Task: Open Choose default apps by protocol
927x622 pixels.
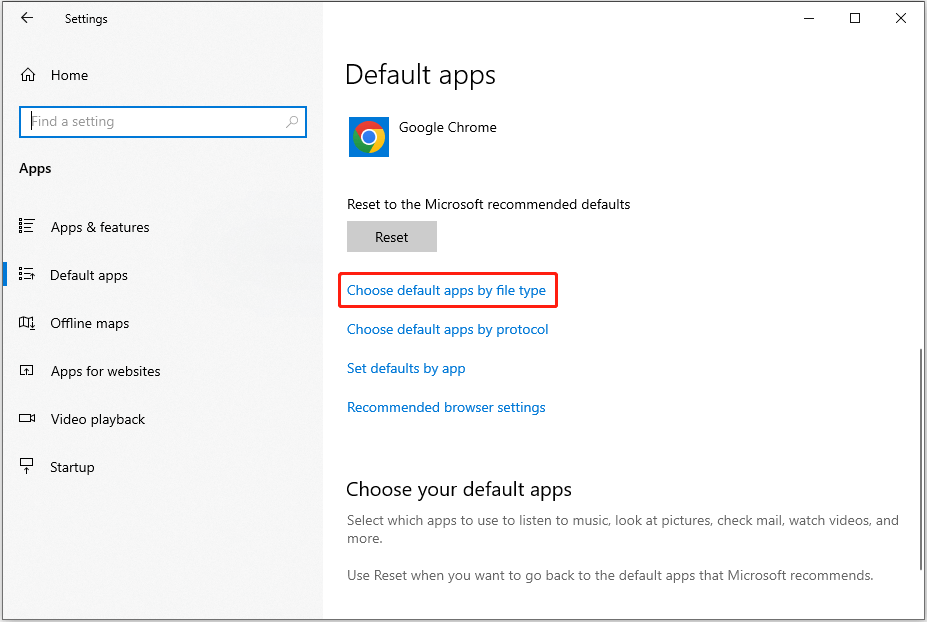Action: (448, 329)
